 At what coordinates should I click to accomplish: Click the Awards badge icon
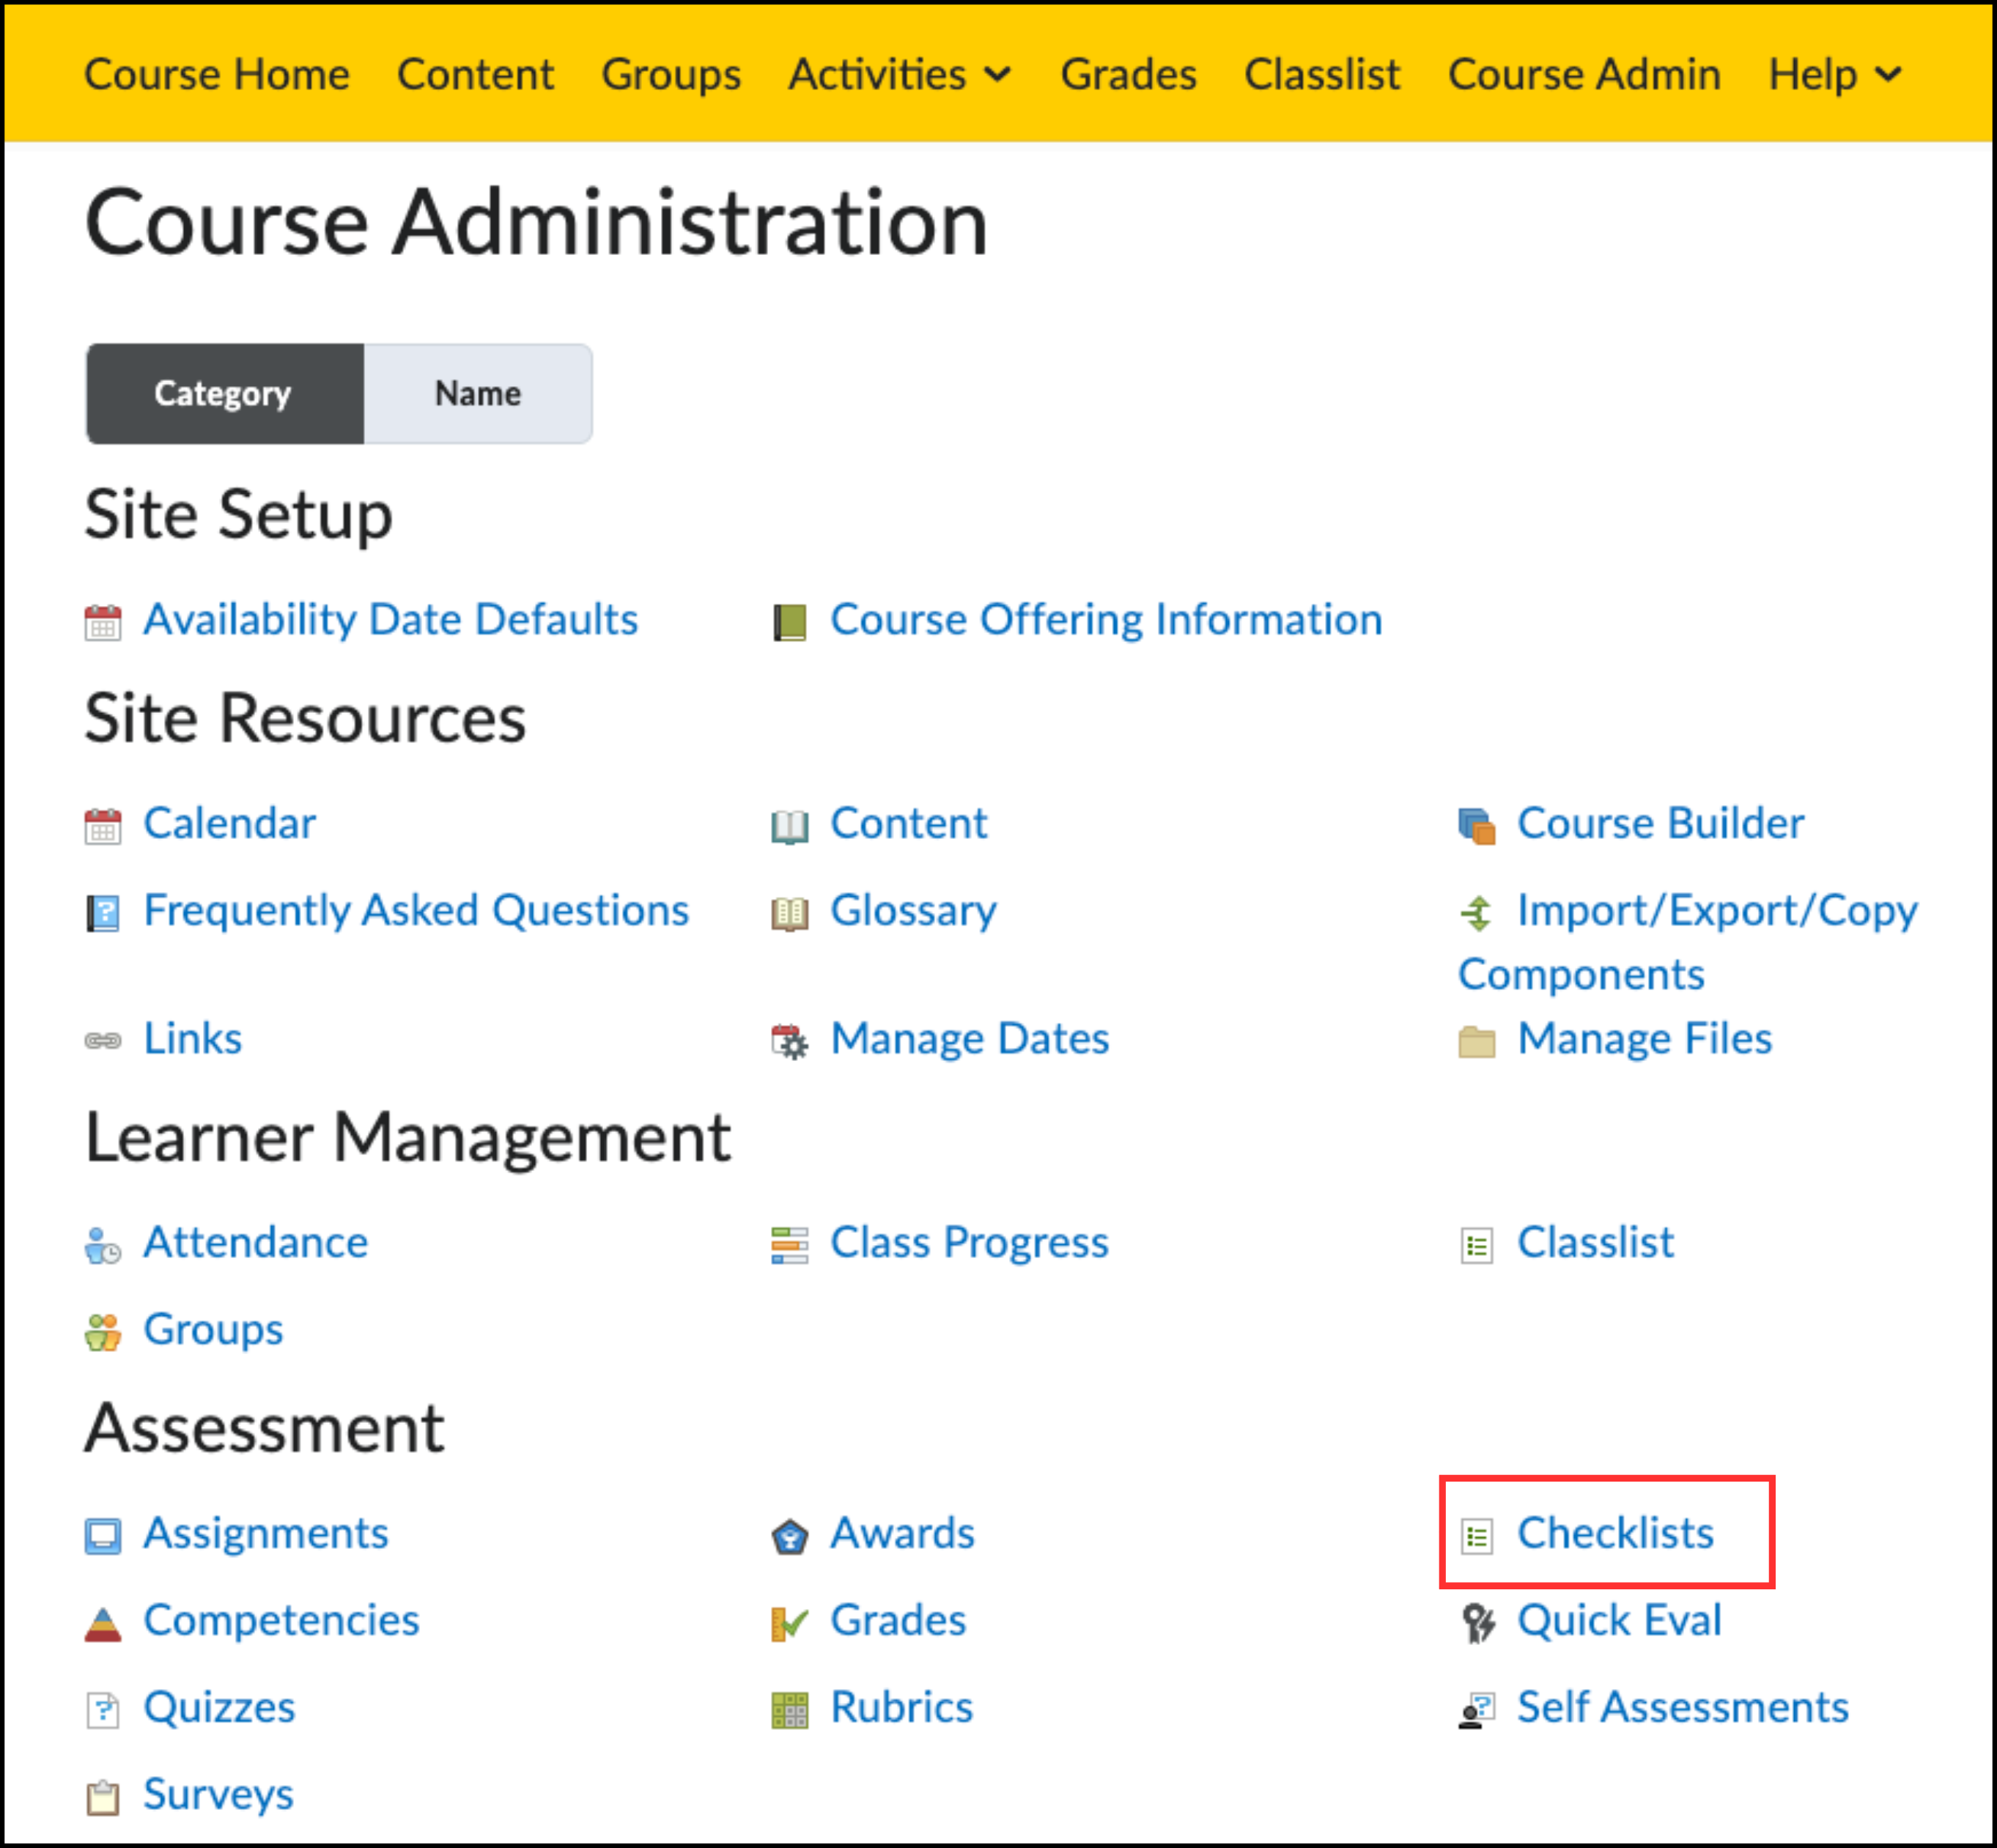(789, 1536)
